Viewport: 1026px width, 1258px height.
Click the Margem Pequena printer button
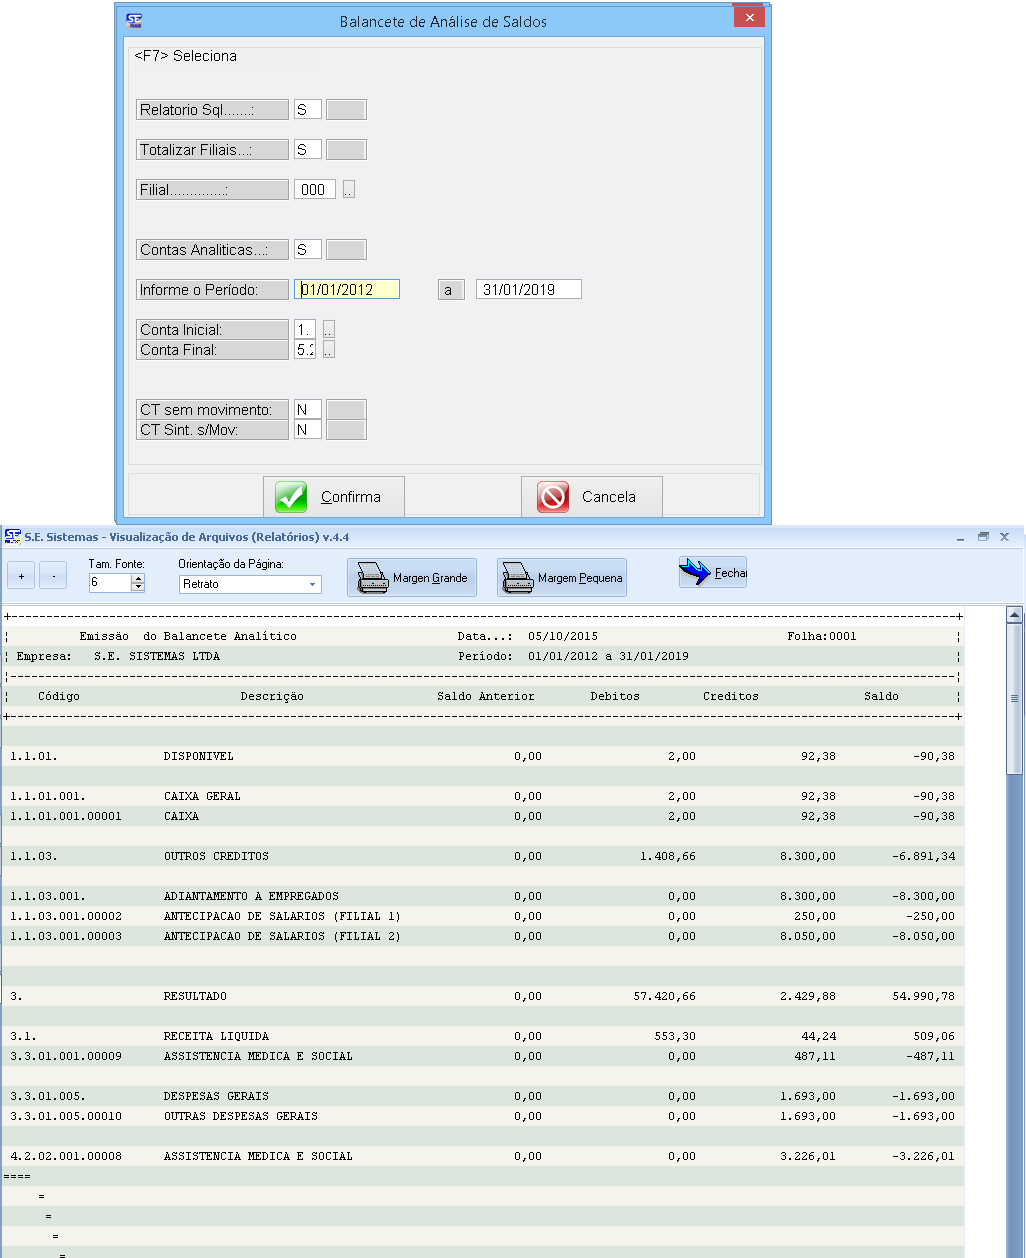(562, 578)
